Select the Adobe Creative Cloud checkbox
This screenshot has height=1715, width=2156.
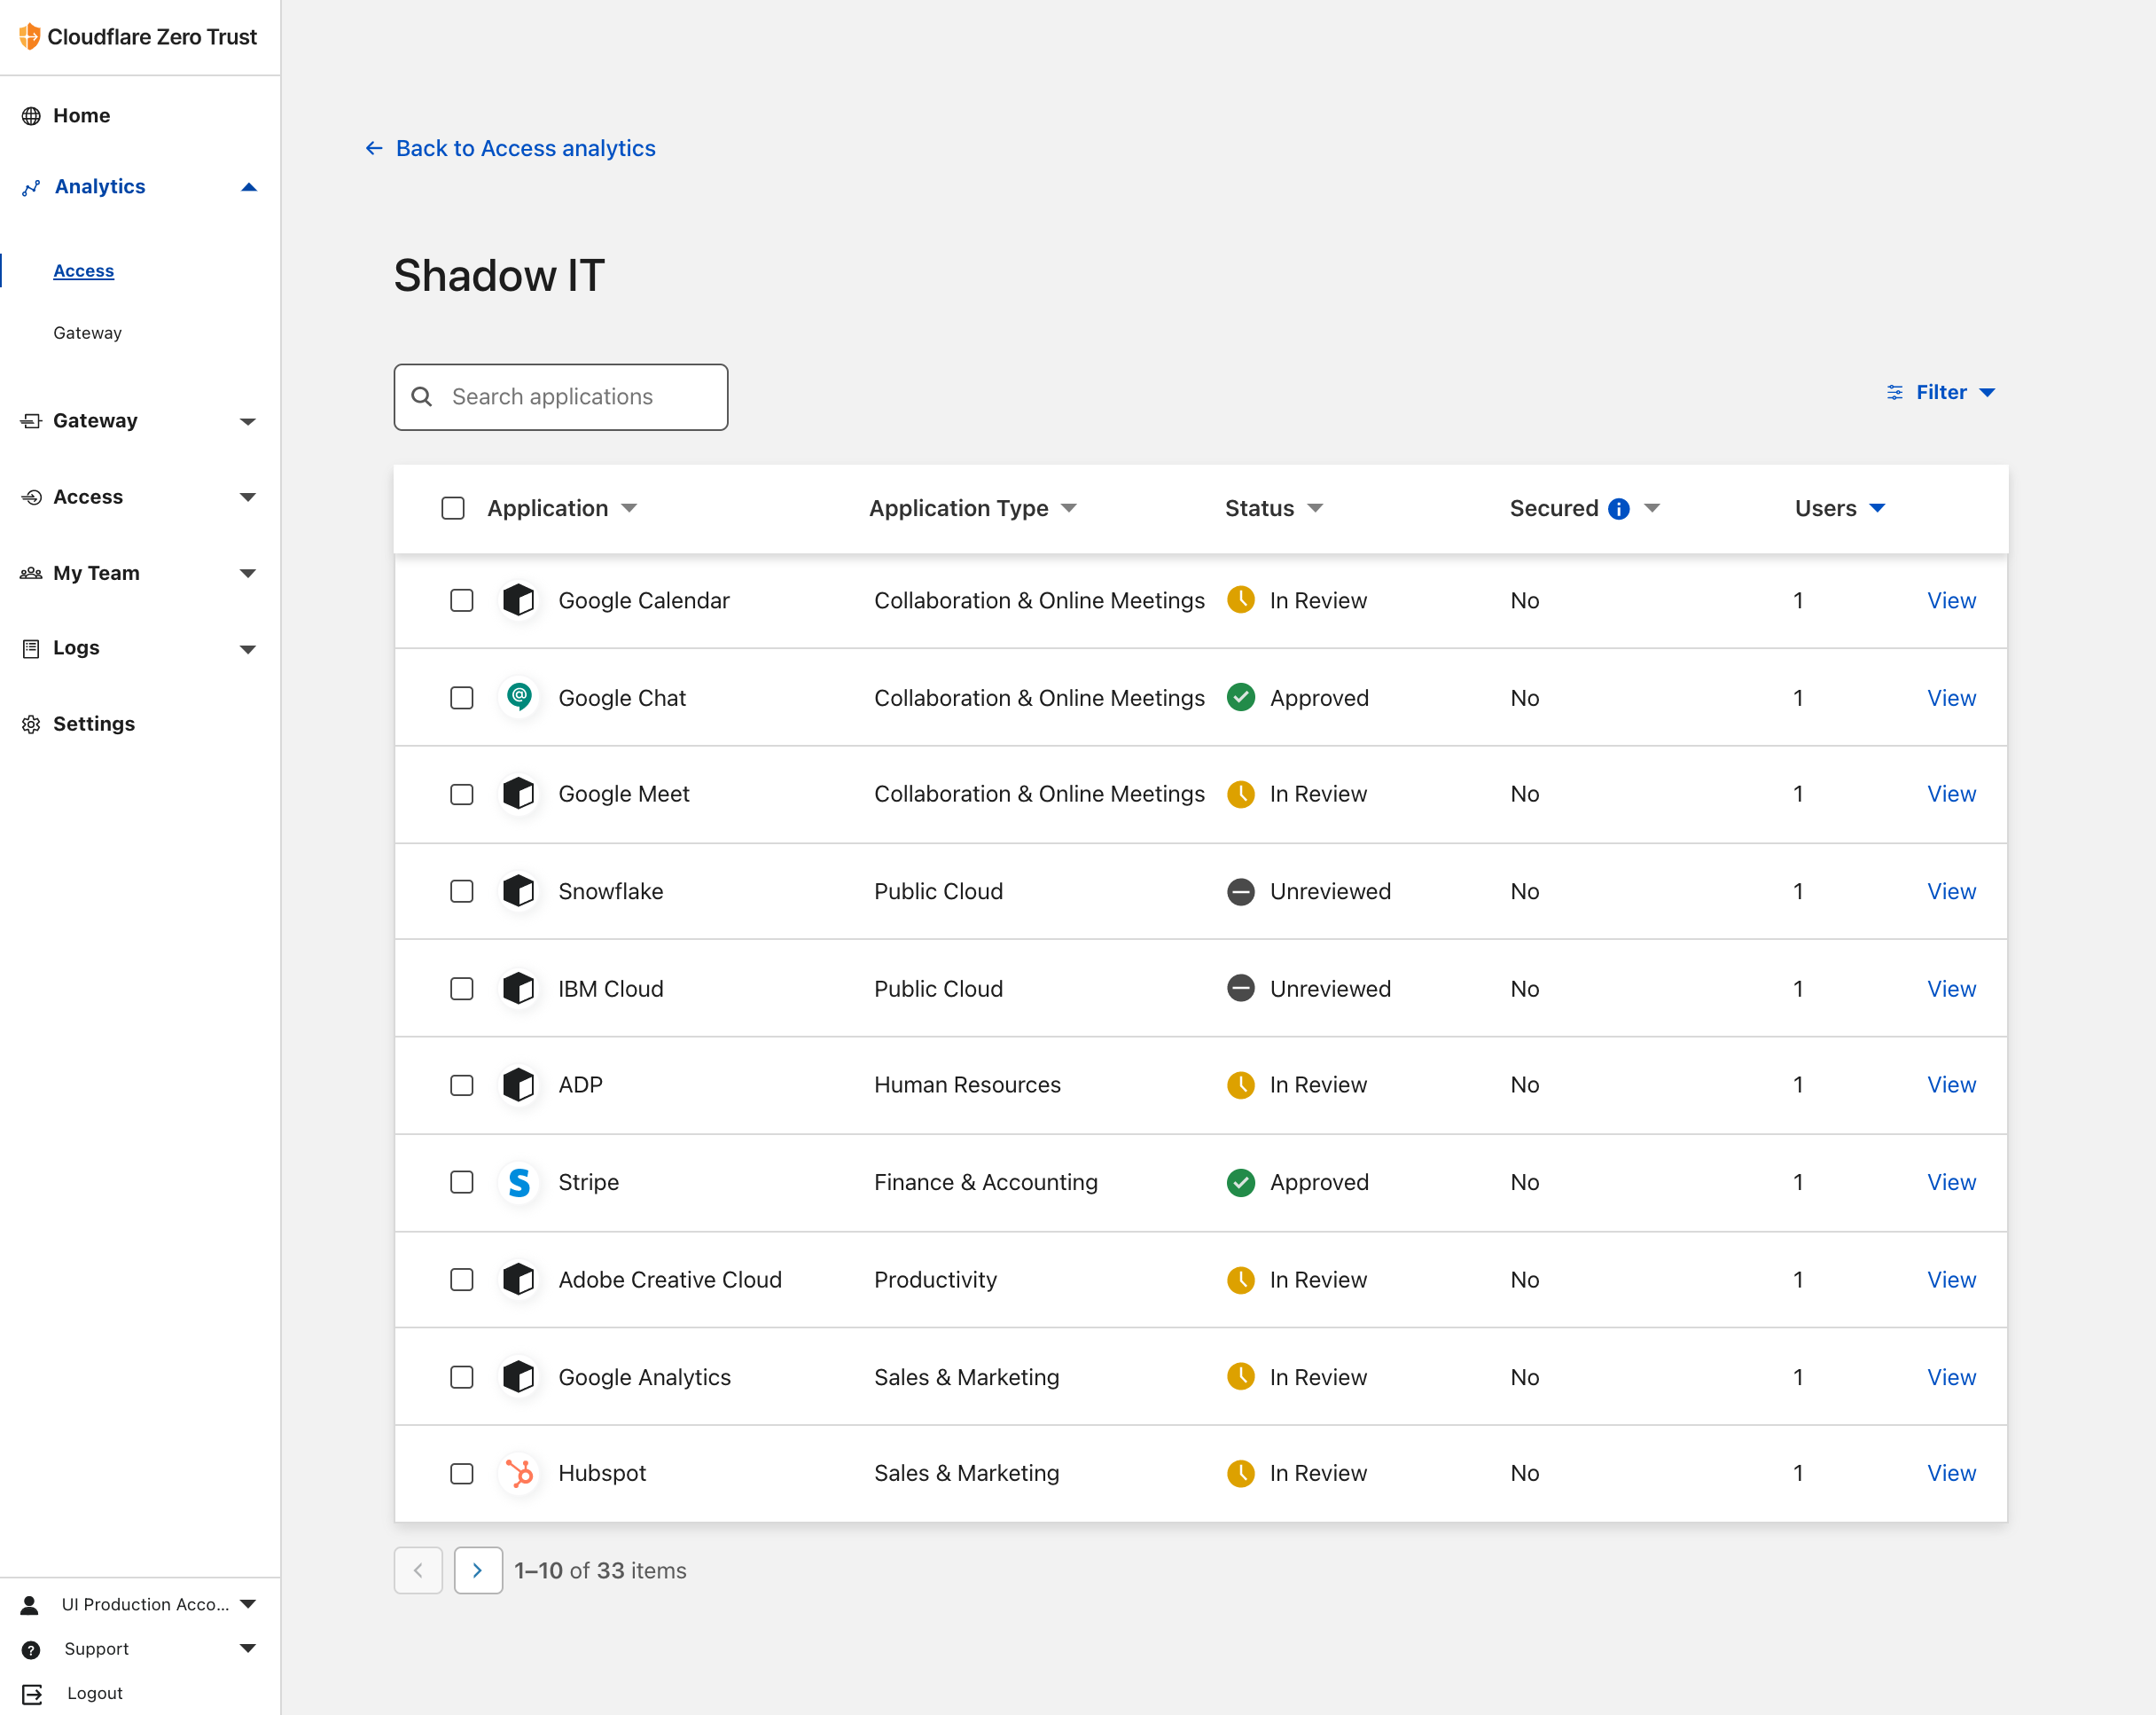pyautogui.click(x=461, y=1280)
